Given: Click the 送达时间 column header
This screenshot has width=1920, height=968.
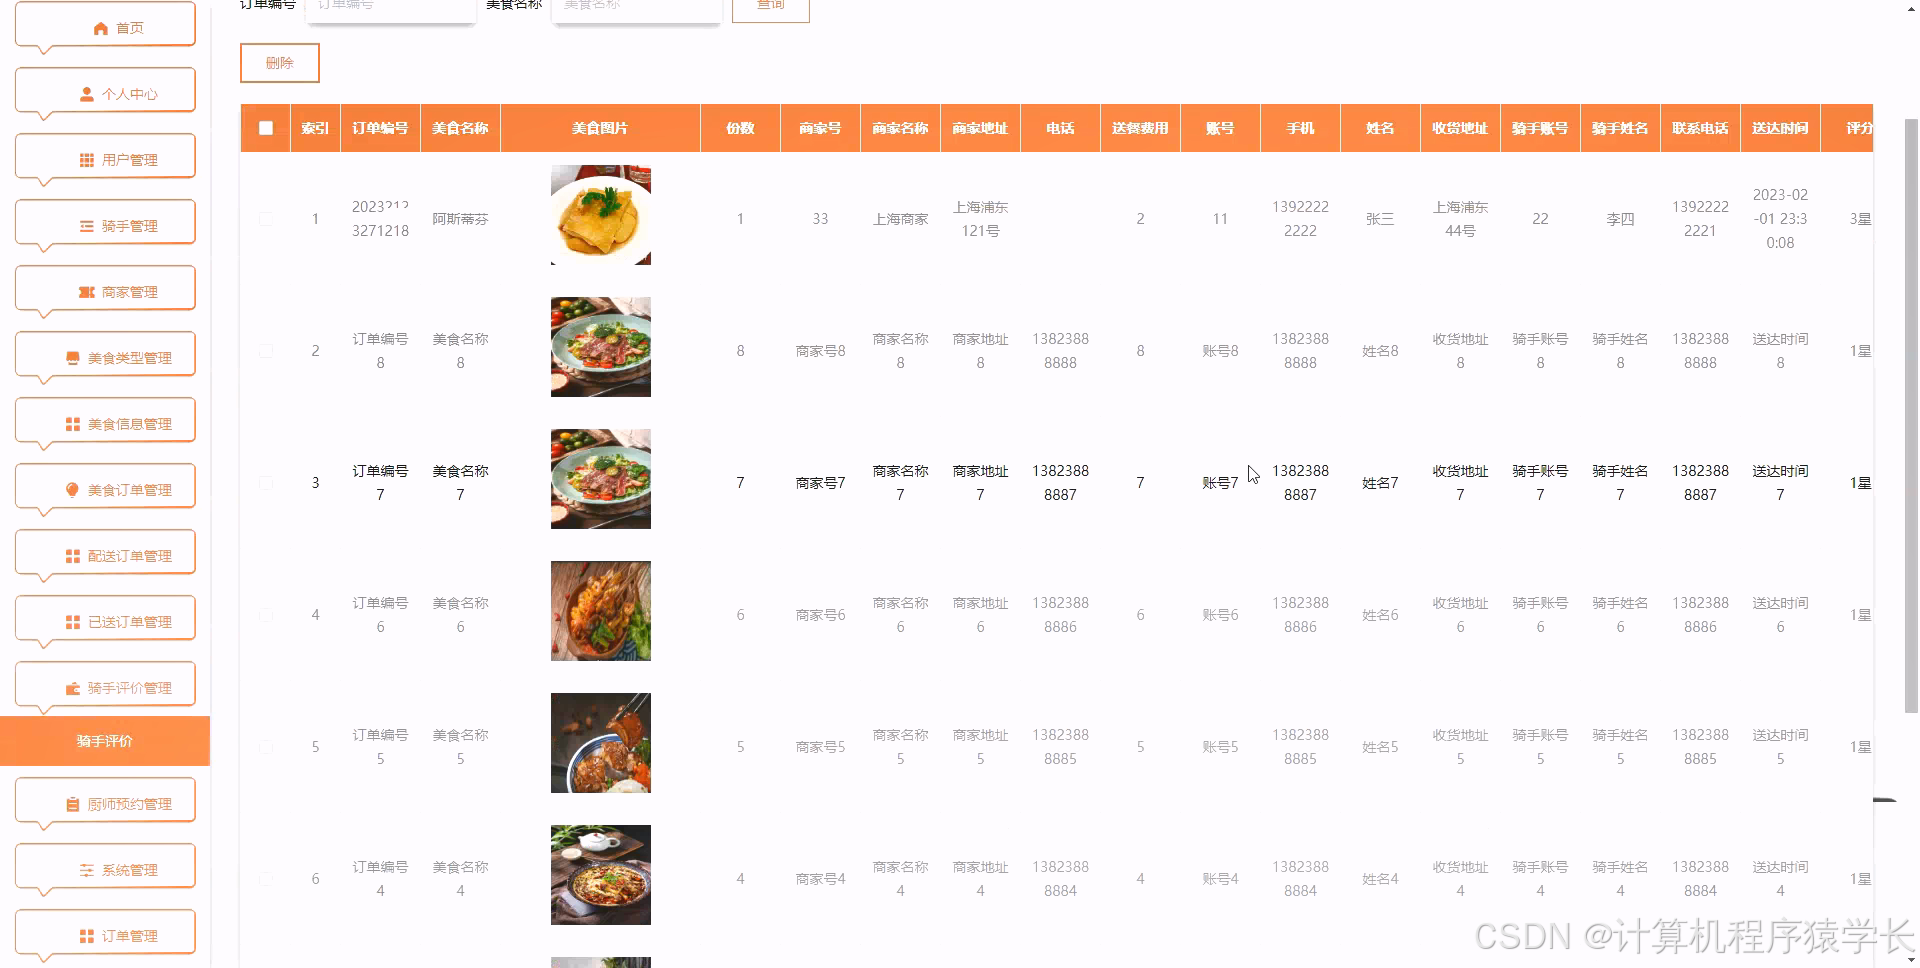Looking at the screenshot, I should (1780, 128).
